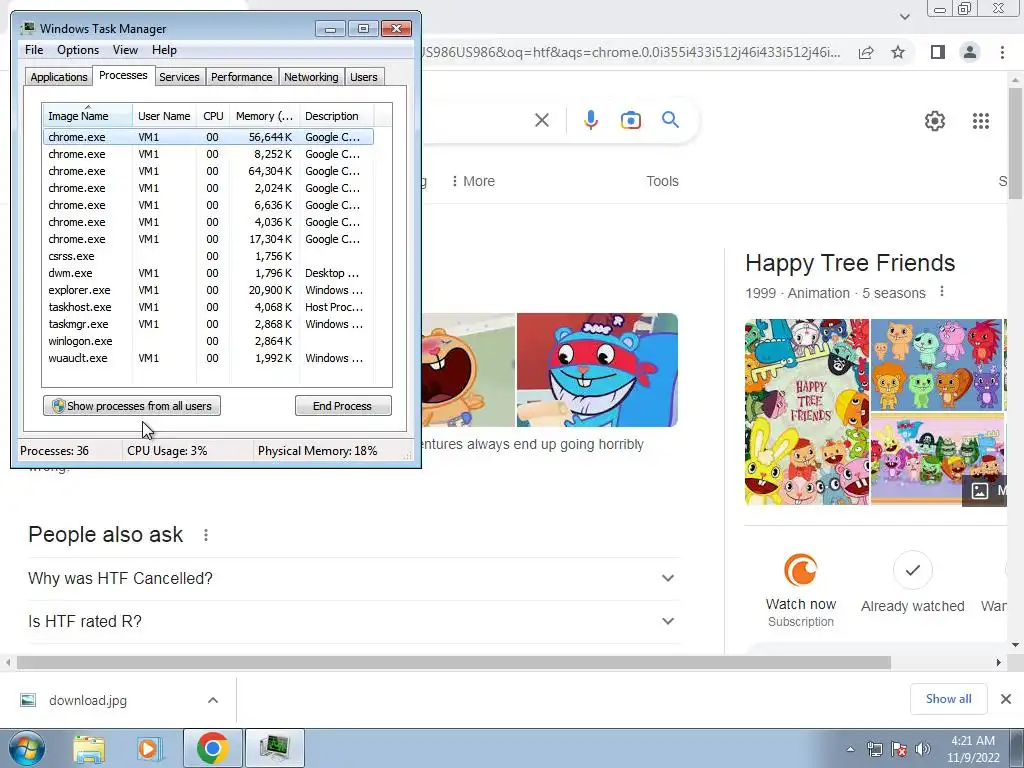
Task: Open the More search filters dropdown
Action: (473, 182)
